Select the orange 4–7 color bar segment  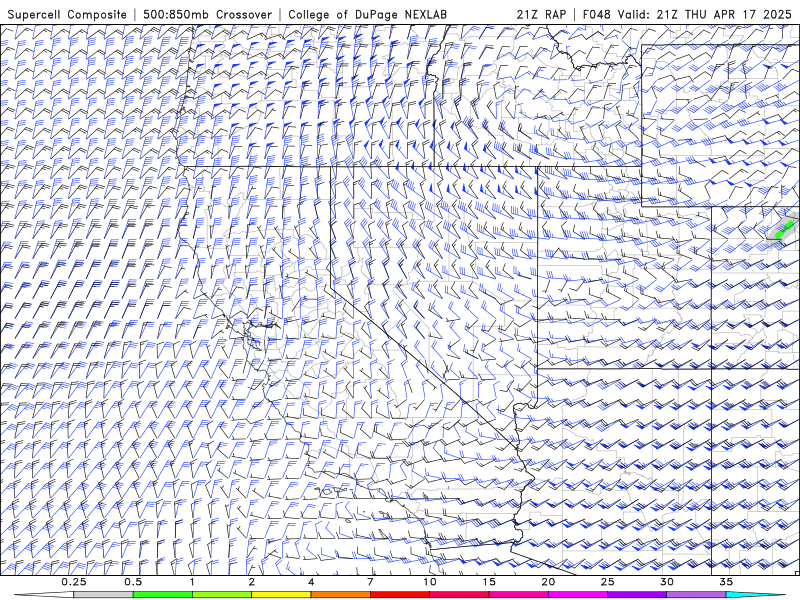[x=340, y=595]
